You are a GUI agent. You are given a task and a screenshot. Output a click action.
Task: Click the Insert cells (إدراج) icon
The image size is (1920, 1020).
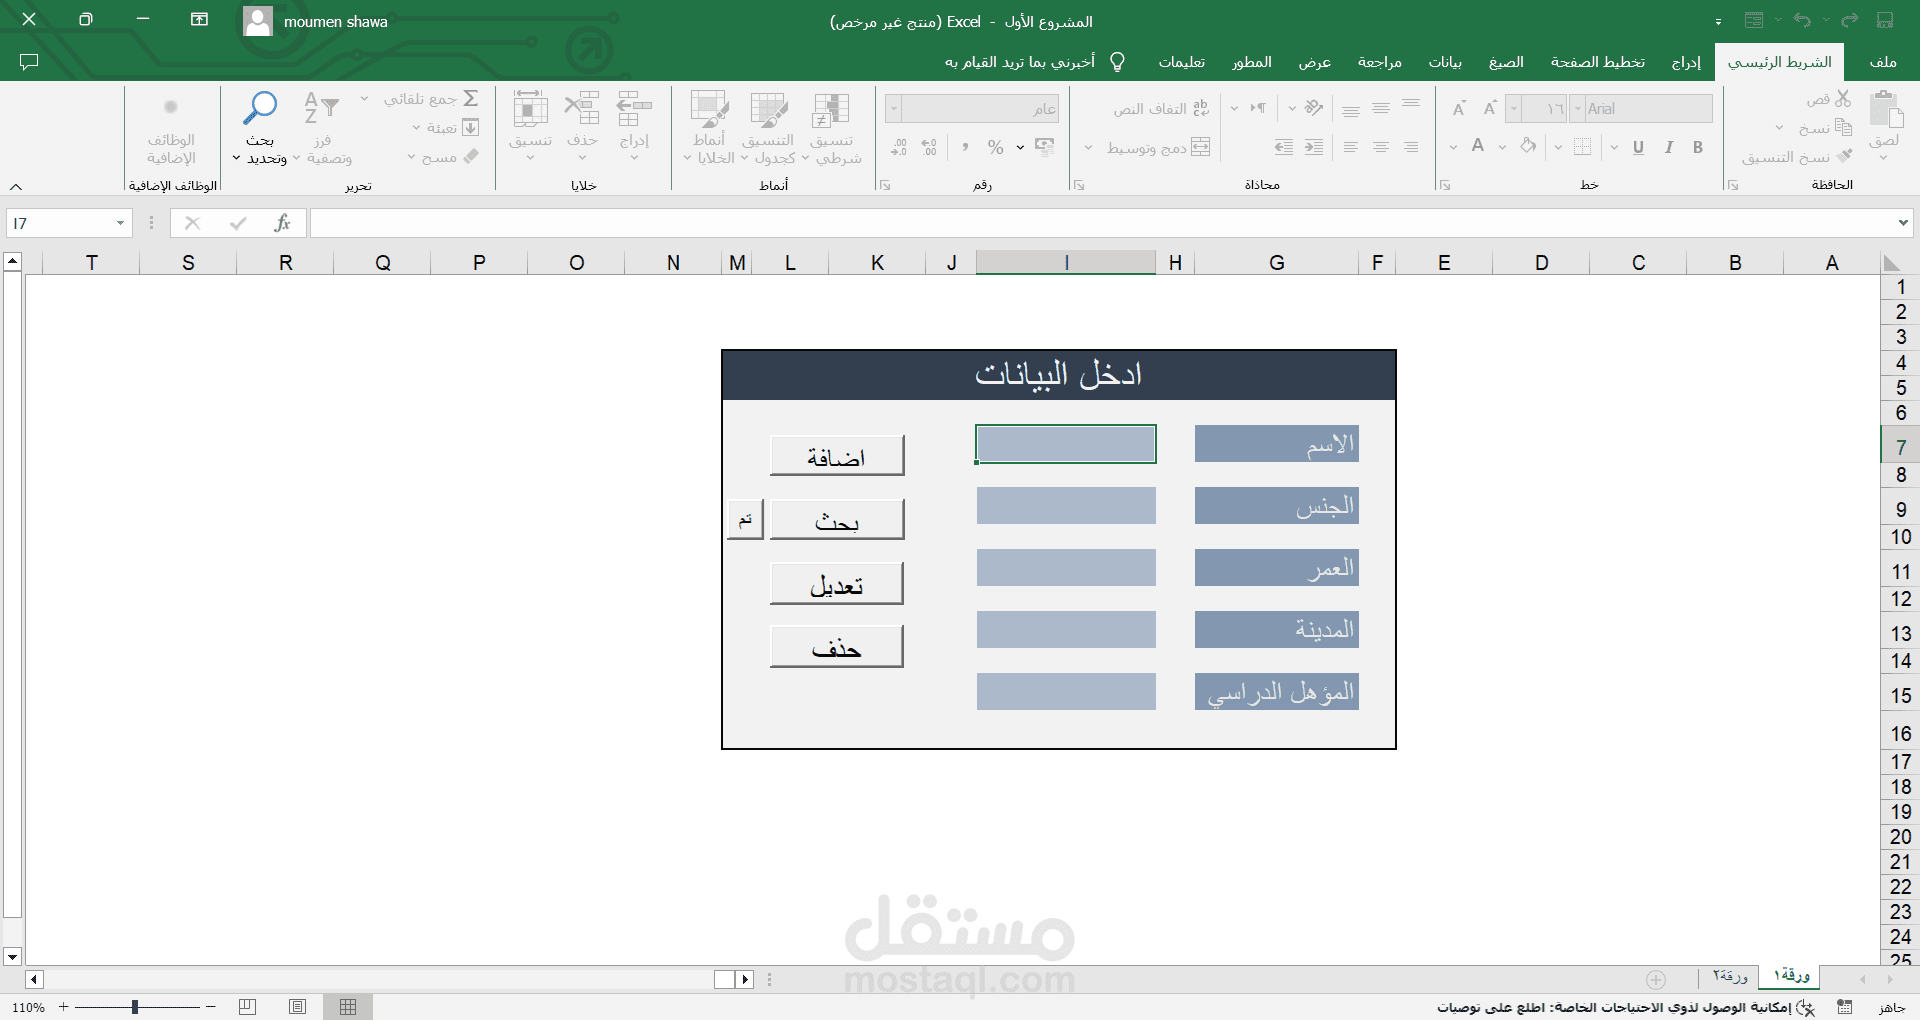pyautogui.click(x=634, y=108)
